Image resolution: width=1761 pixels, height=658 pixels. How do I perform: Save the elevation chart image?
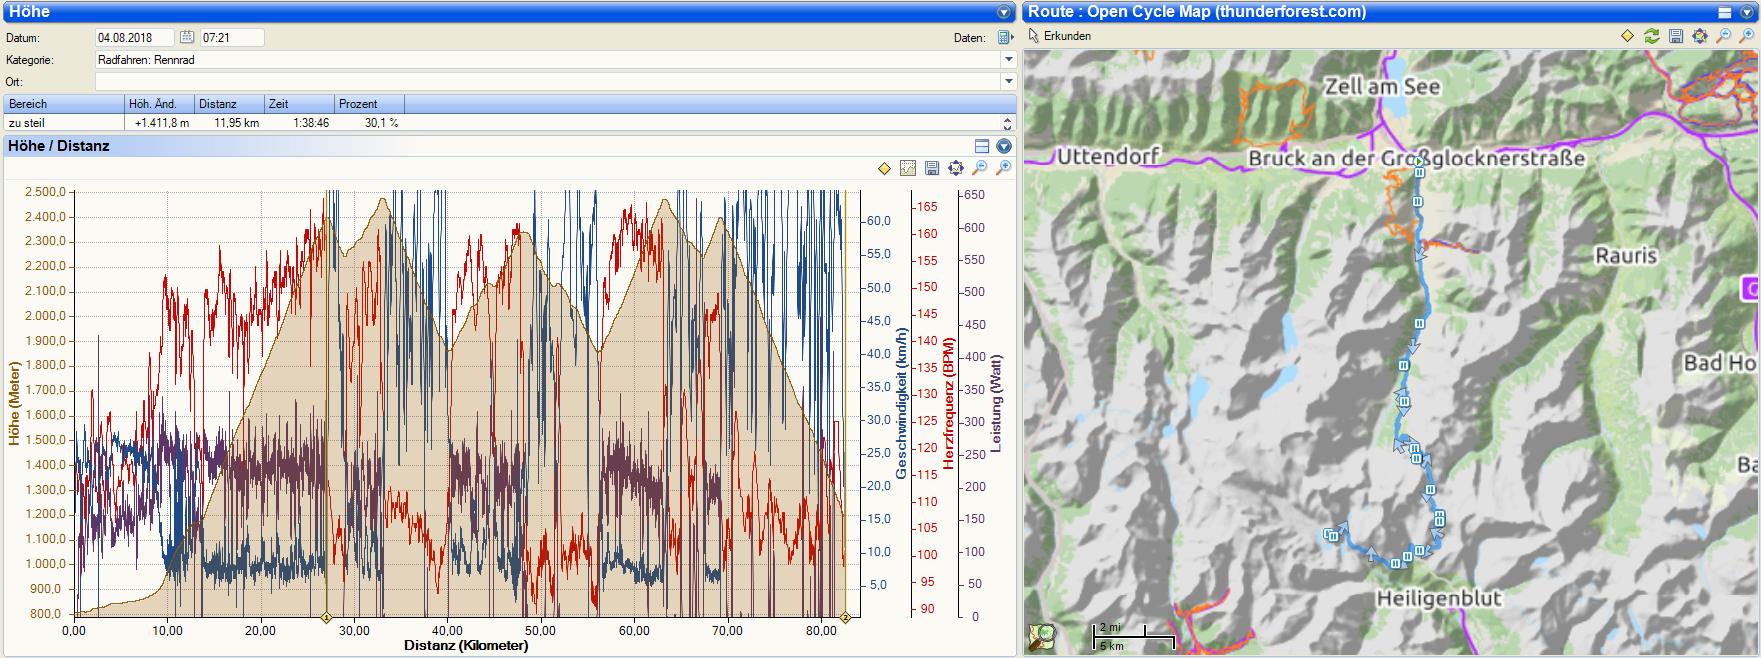(x=932, y=168)
